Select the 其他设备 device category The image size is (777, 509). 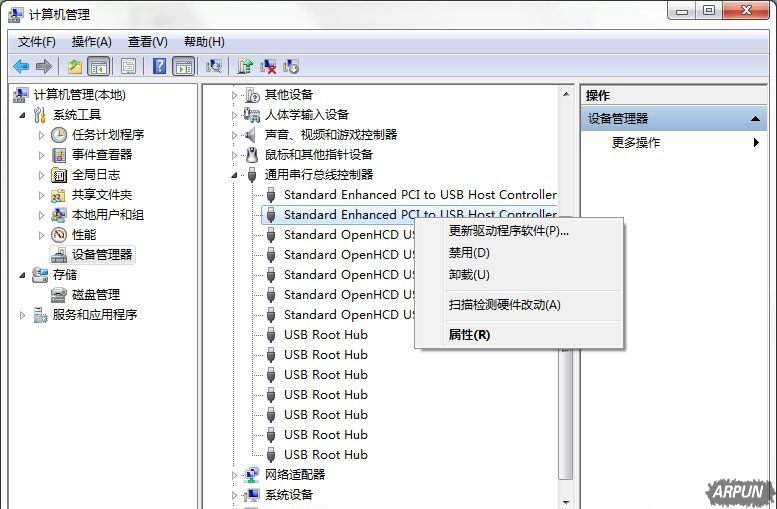pyautogui.click(x=289, y=95)
